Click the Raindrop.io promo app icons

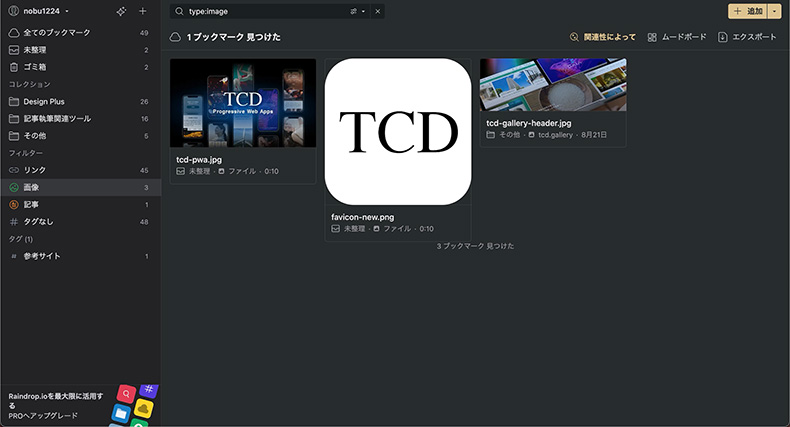point(134,405)
